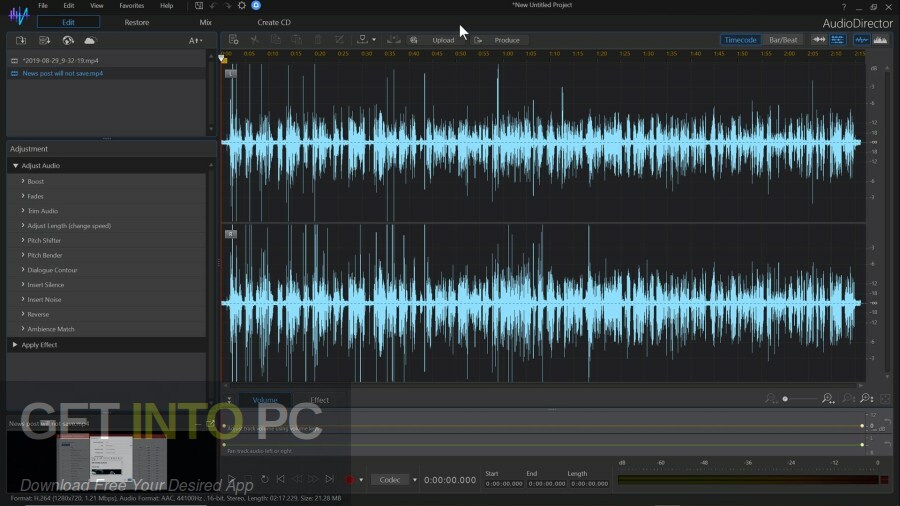Expand the Apply Effect section
This screenshot has width=900, height=506.
point(15,345)
